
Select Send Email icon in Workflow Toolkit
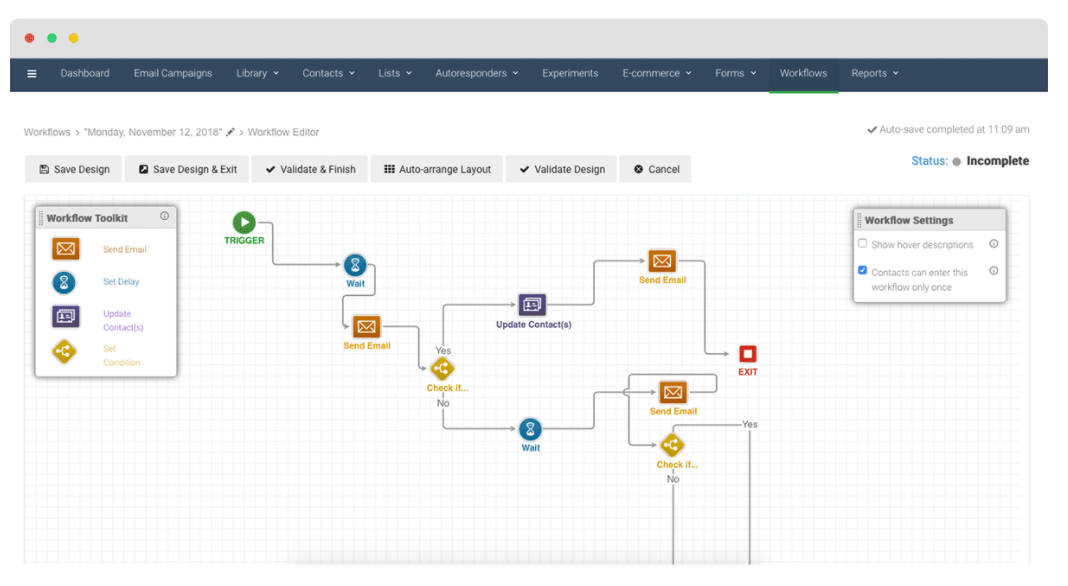click(x=66, y=249)
